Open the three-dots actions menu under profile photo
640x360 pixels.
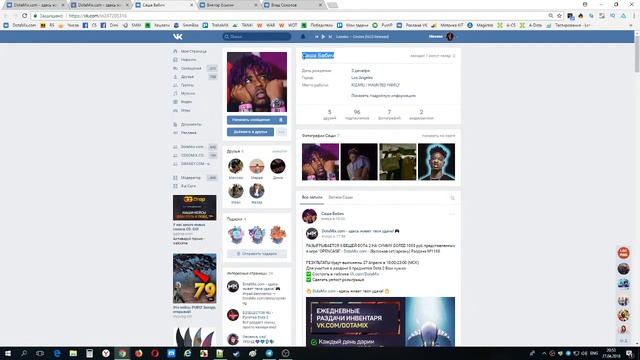click(281, 132)
